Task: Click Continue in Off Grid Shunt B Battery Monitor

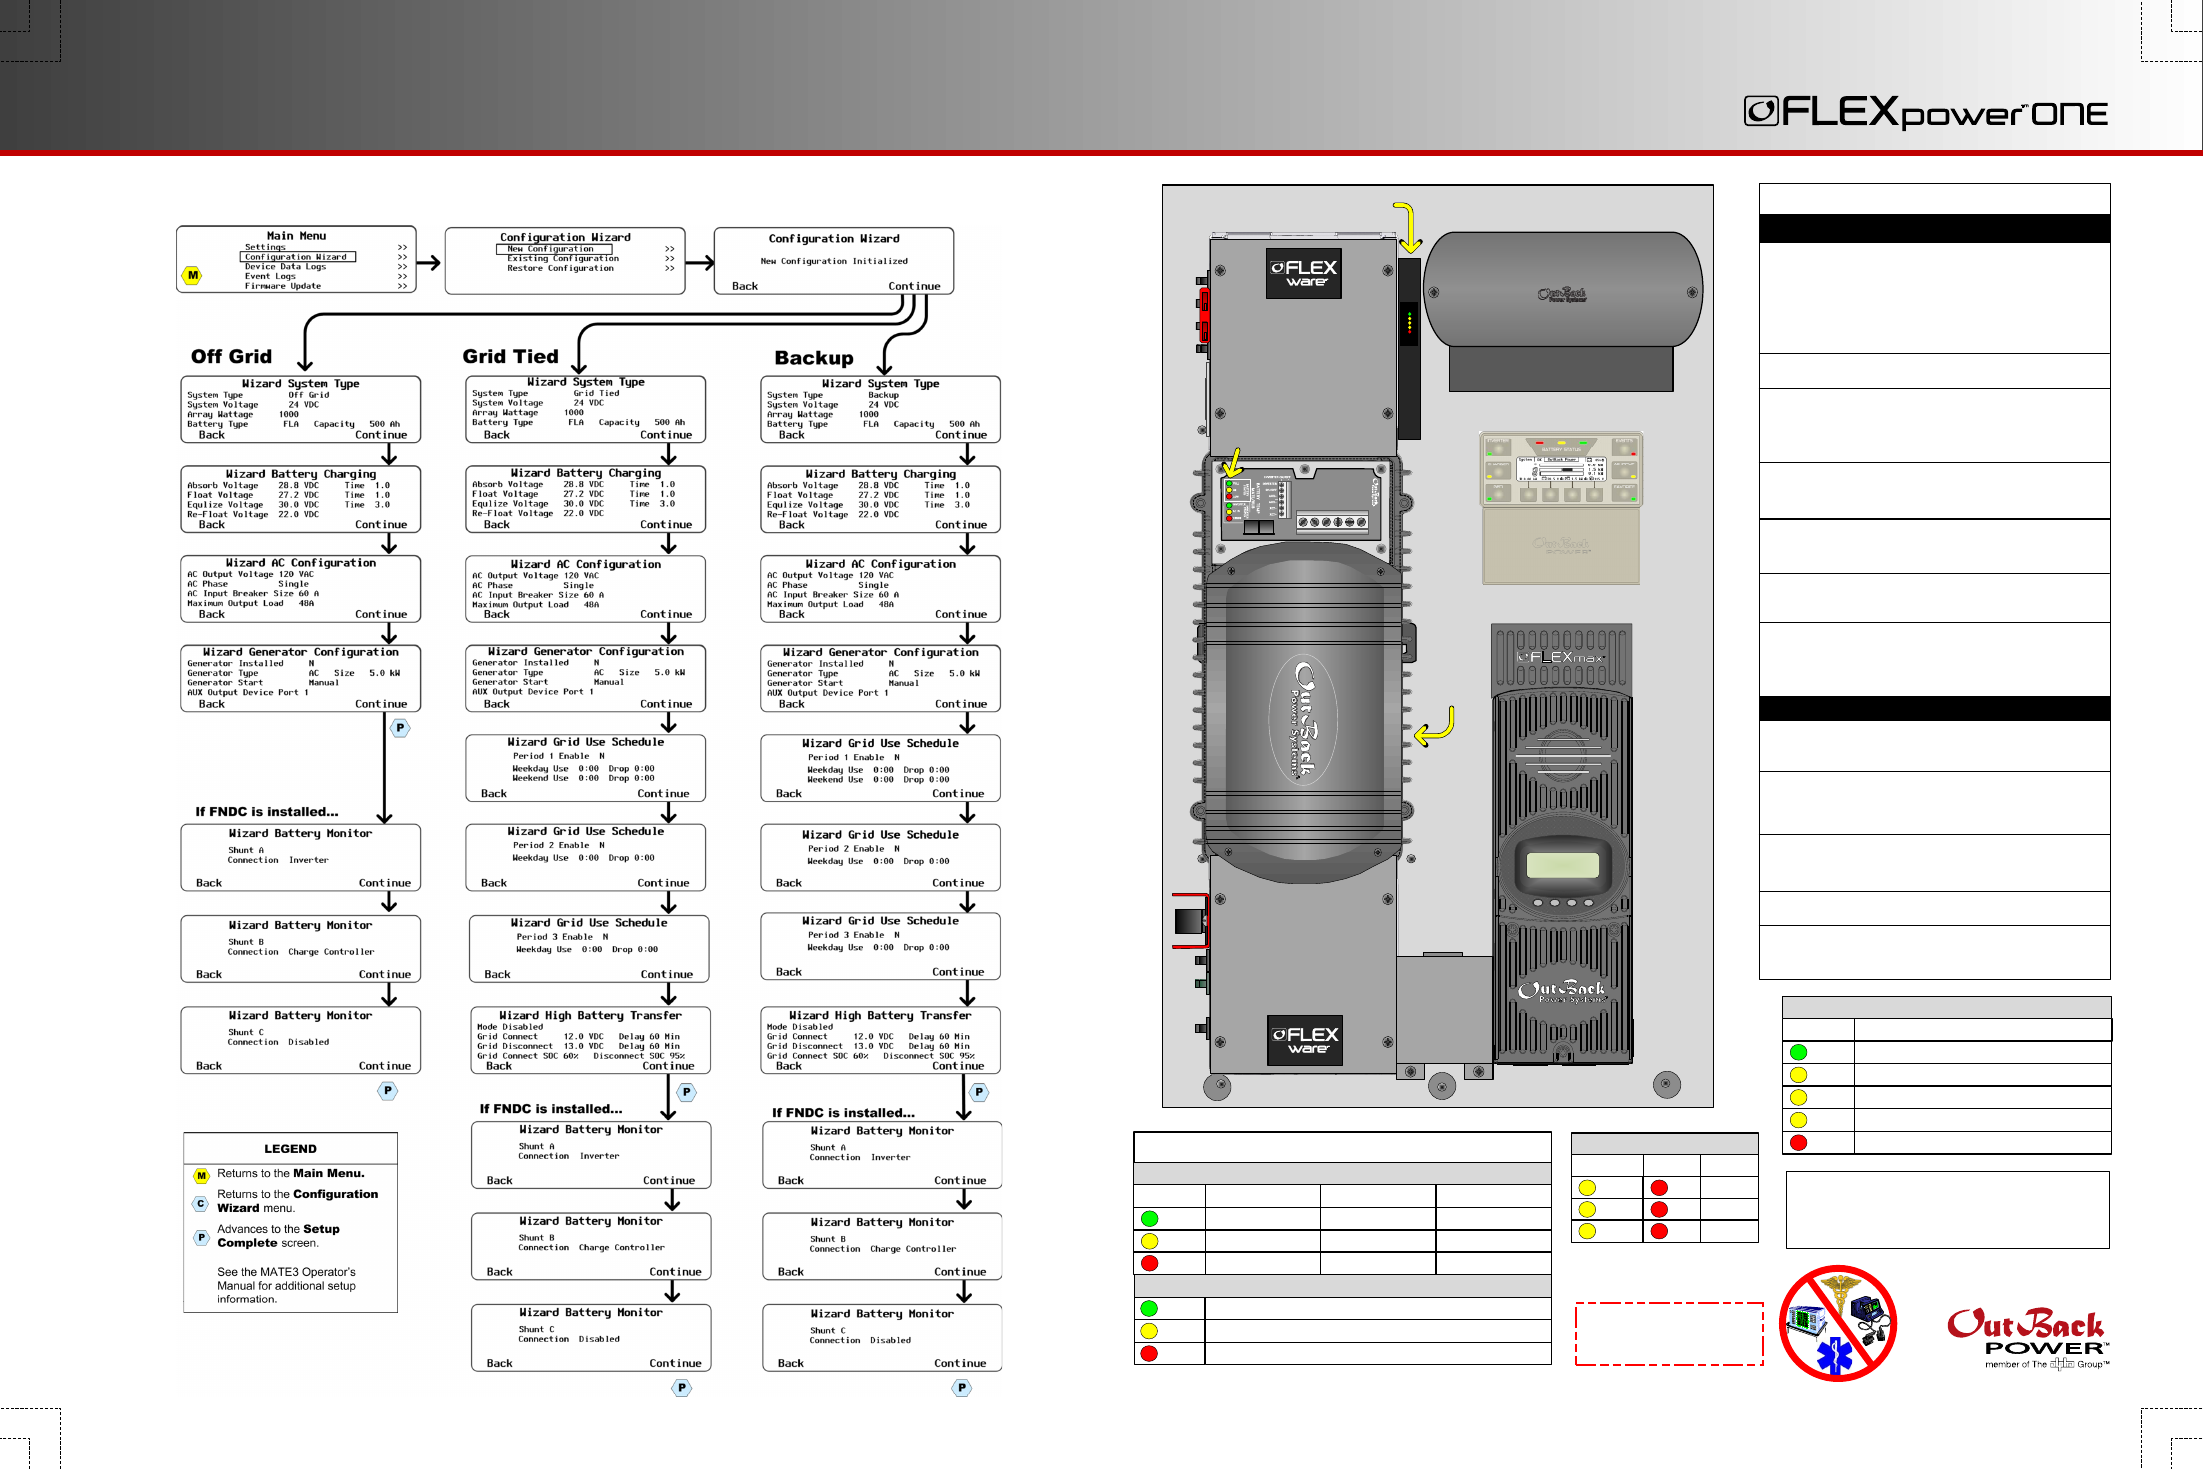Action: point(385,974)
